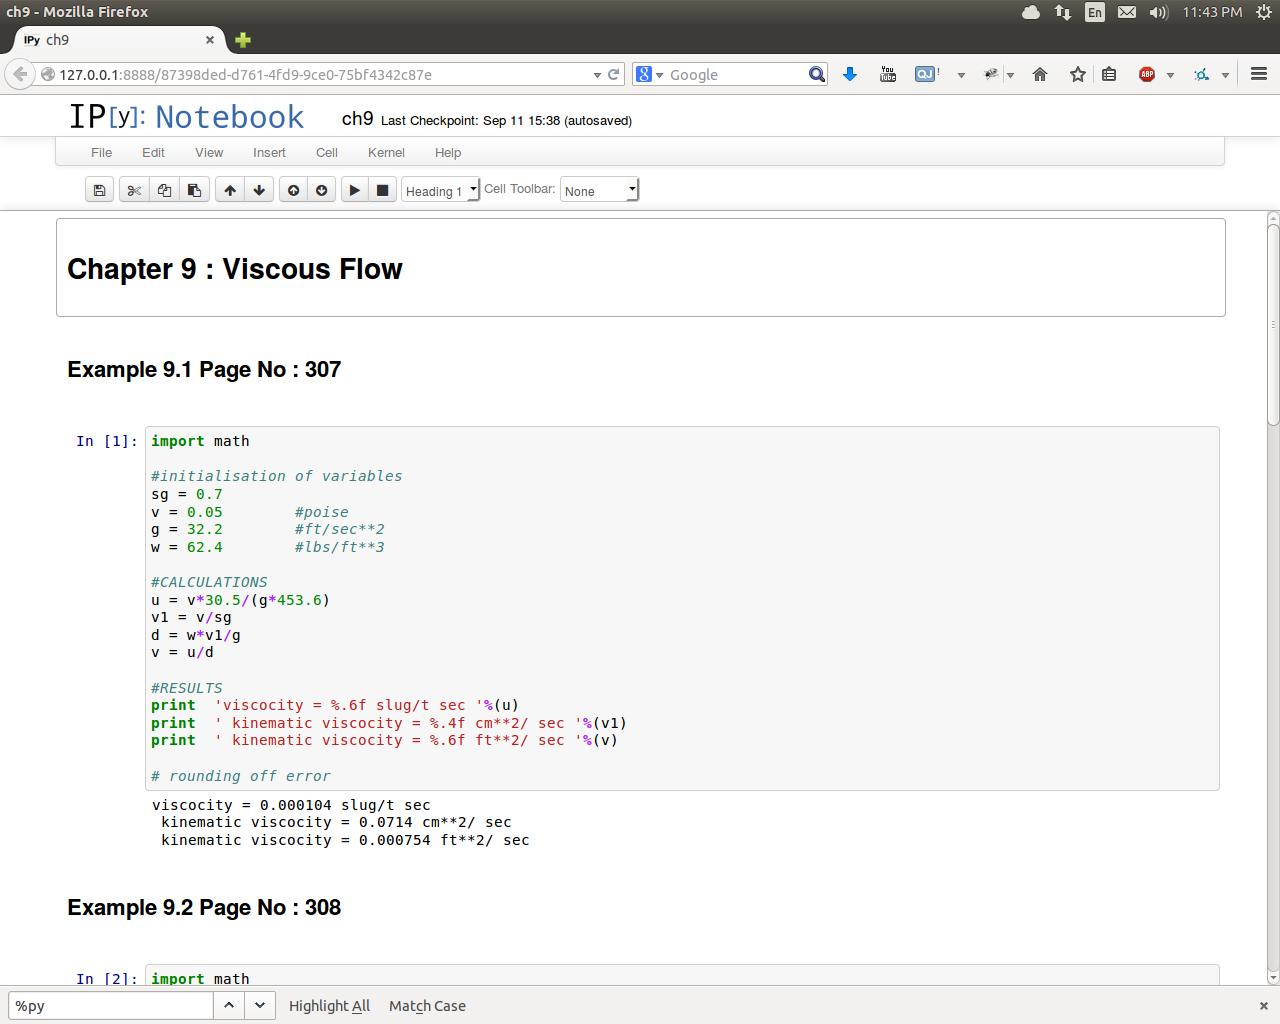Open a new browser tab

[x=243, y=40]
